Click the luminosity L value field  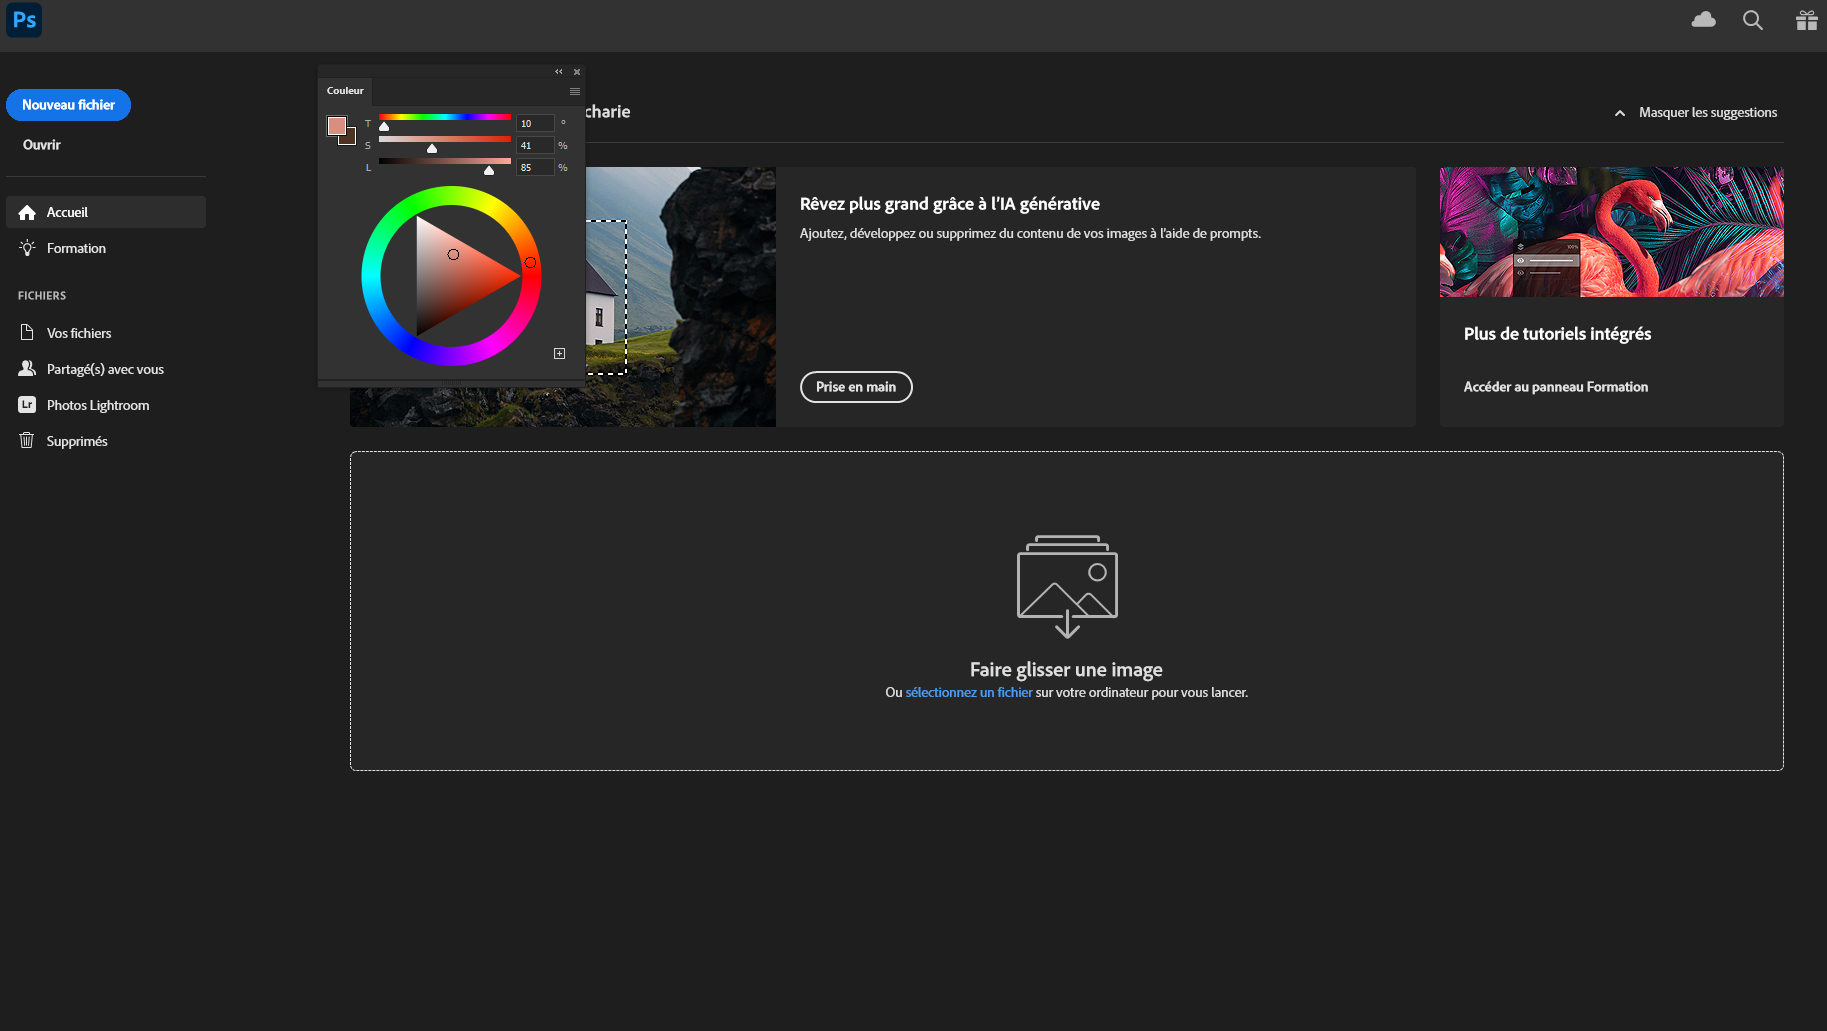pos(534,167)
